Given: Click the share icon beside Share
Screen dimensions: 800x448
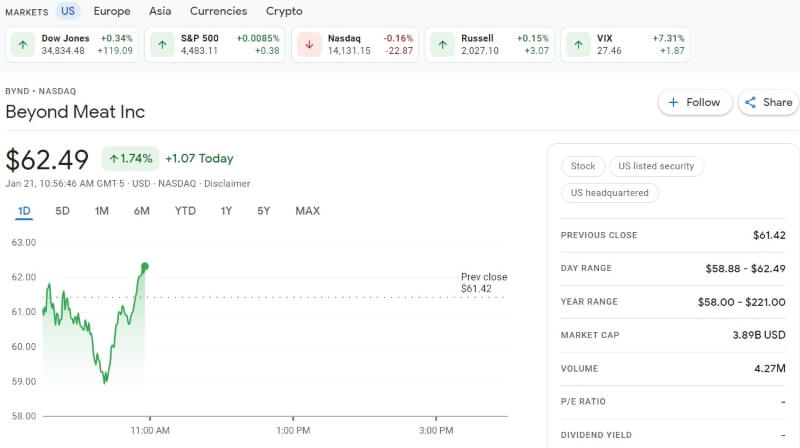Looking at the screenshot, I should [750, 103].
